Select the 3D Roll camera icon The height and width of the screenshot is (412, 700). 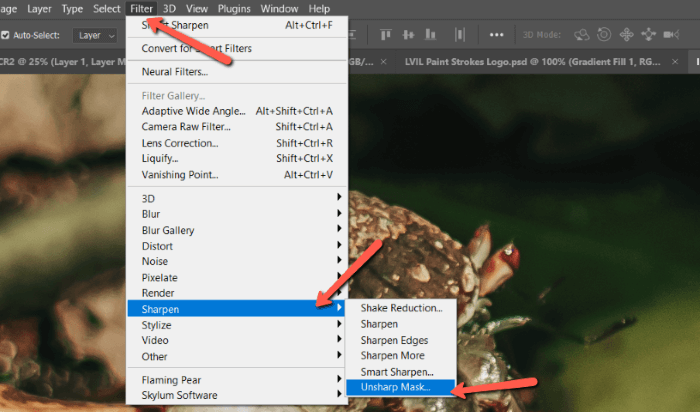coord(603,34)
